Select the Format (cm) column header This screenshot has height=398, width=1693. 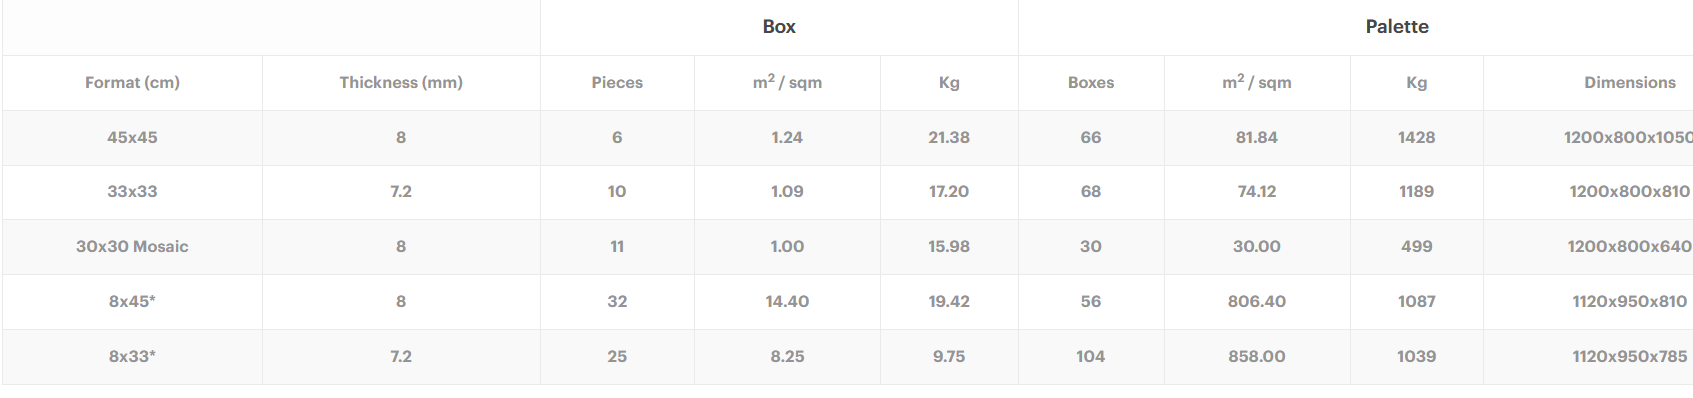coord(132,83)
